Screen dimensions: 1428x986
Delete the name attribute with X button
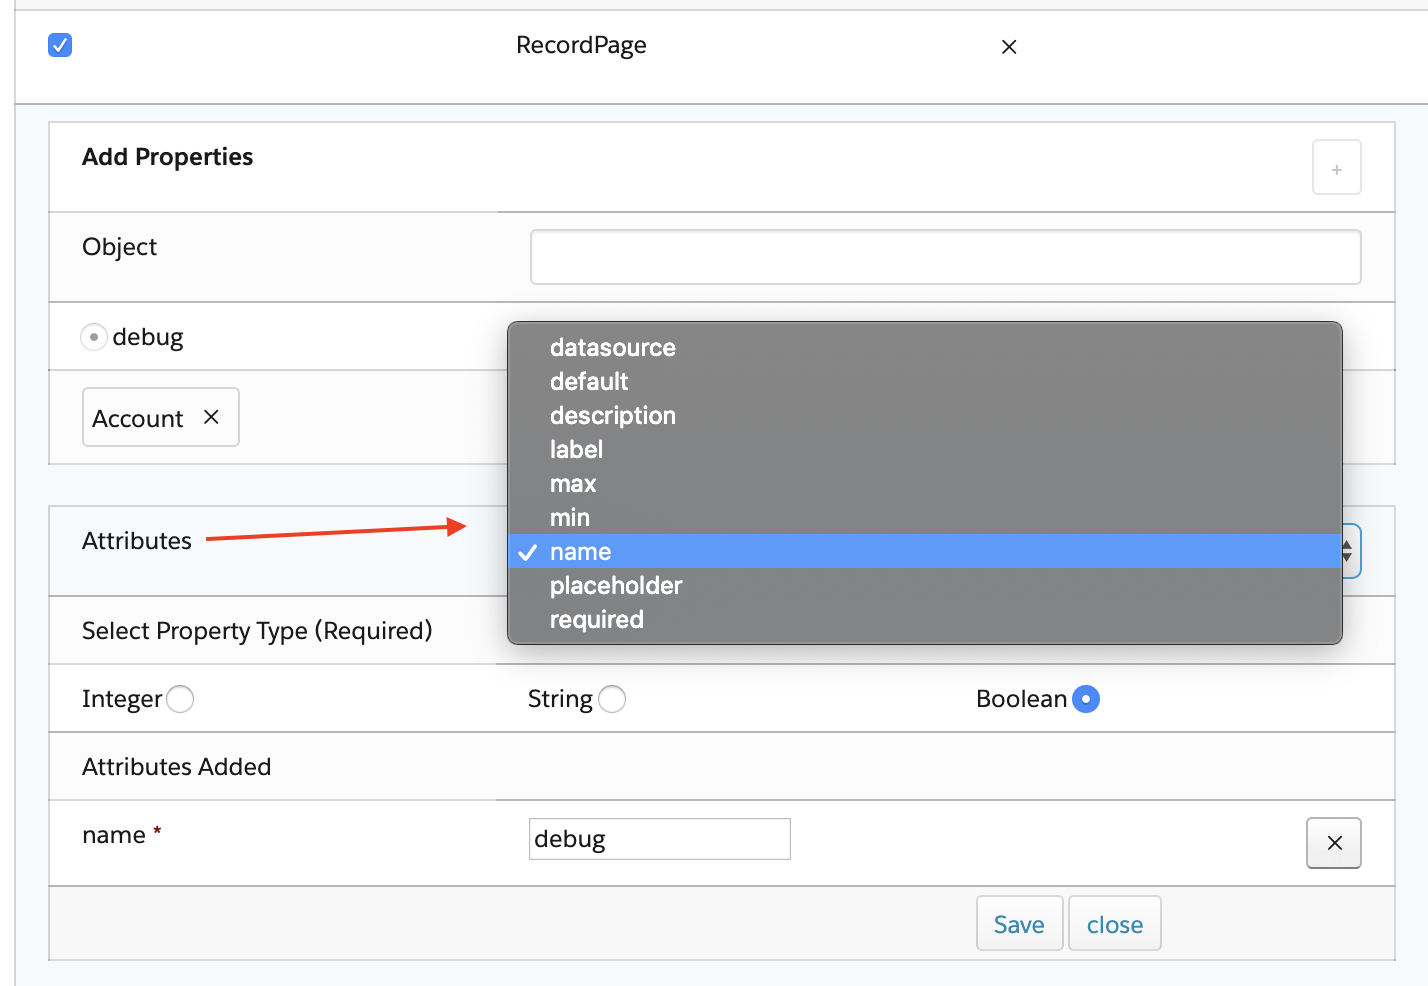point(1333,843)
